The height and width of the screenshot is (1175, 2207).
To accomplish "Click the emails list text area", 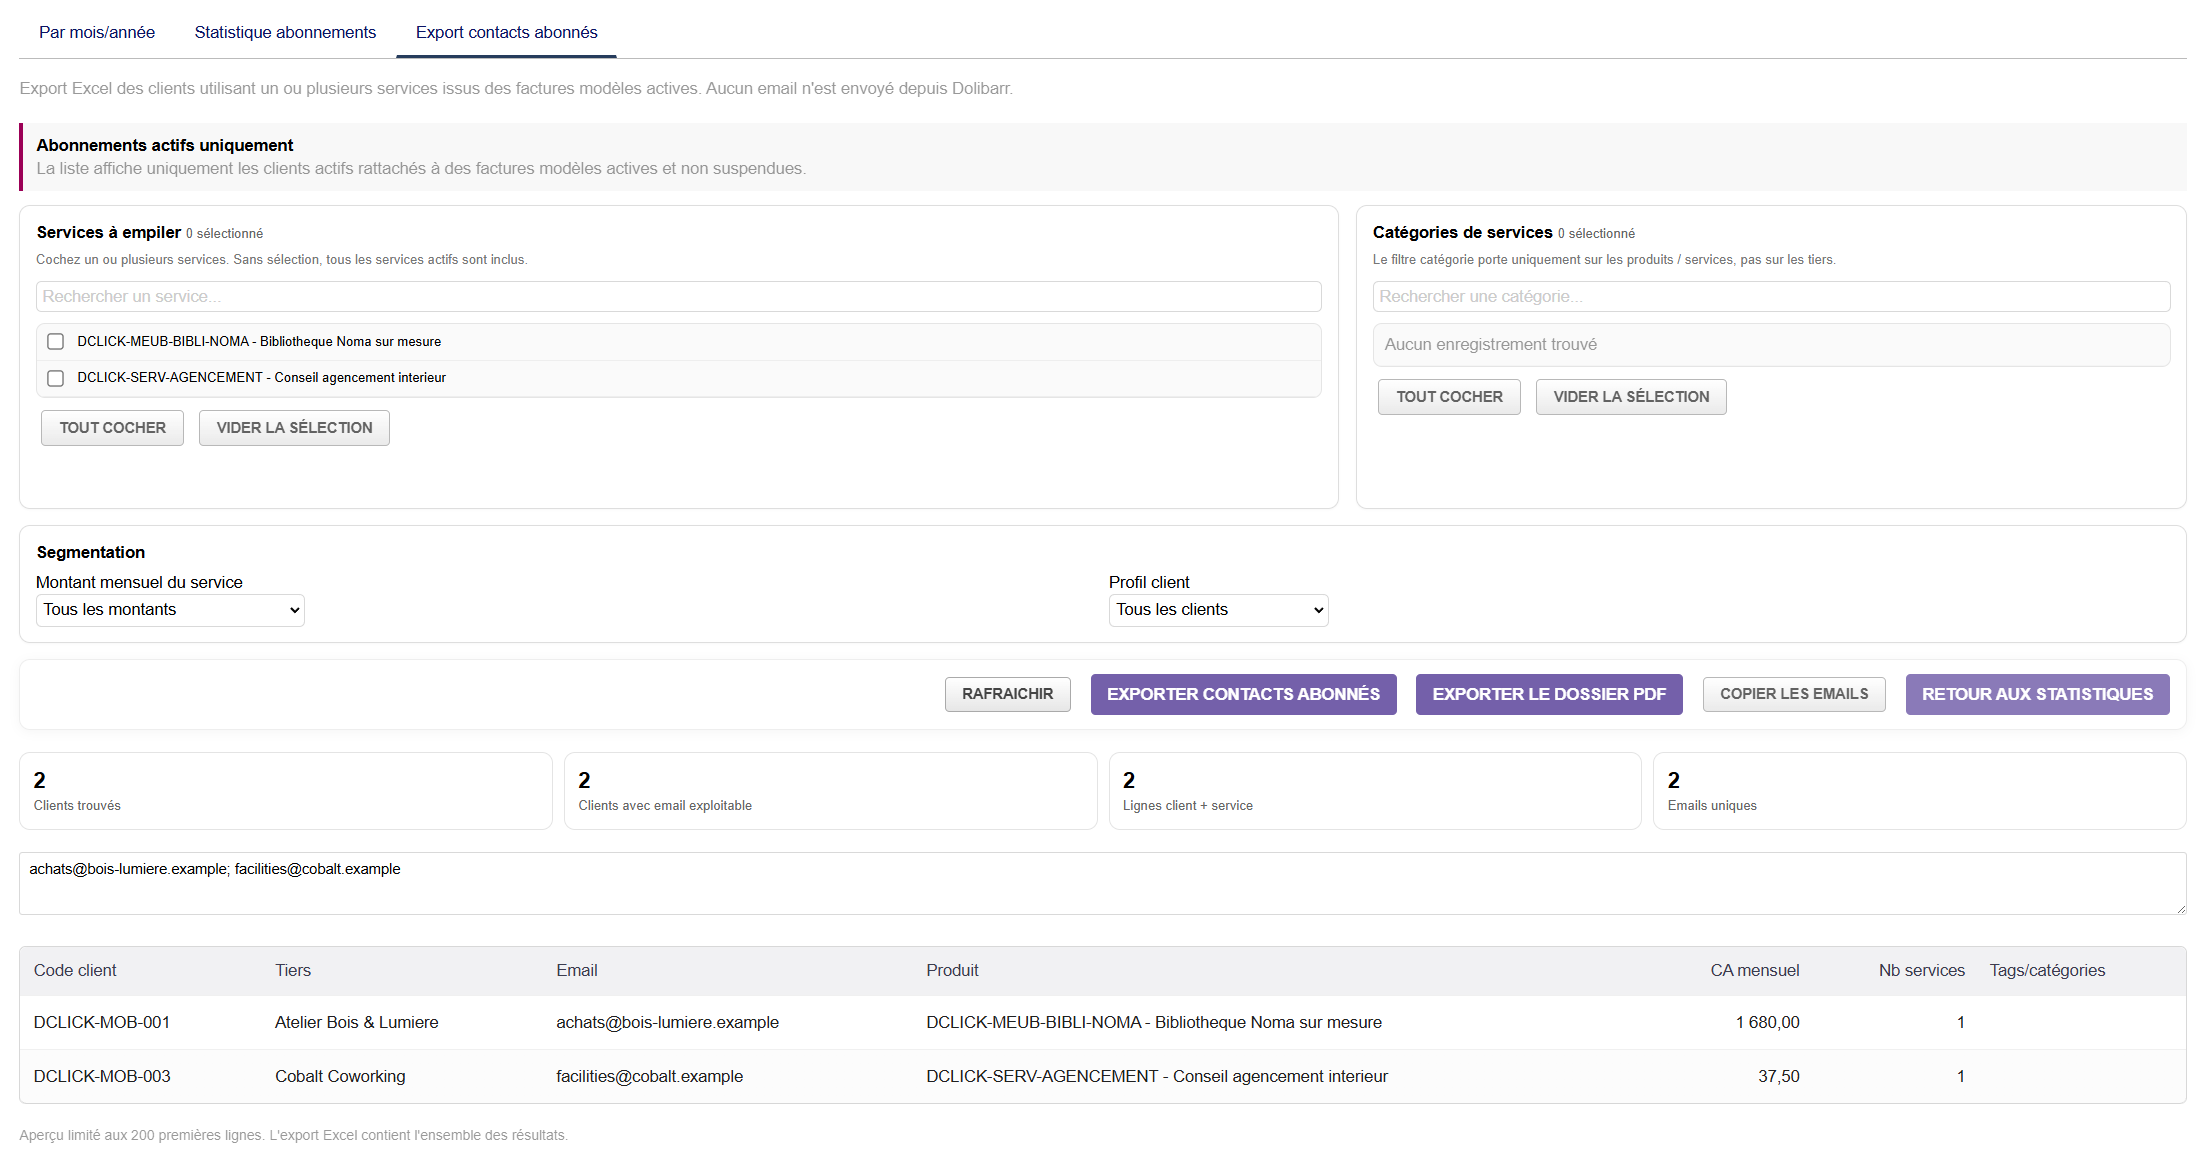I will 1102,883.
